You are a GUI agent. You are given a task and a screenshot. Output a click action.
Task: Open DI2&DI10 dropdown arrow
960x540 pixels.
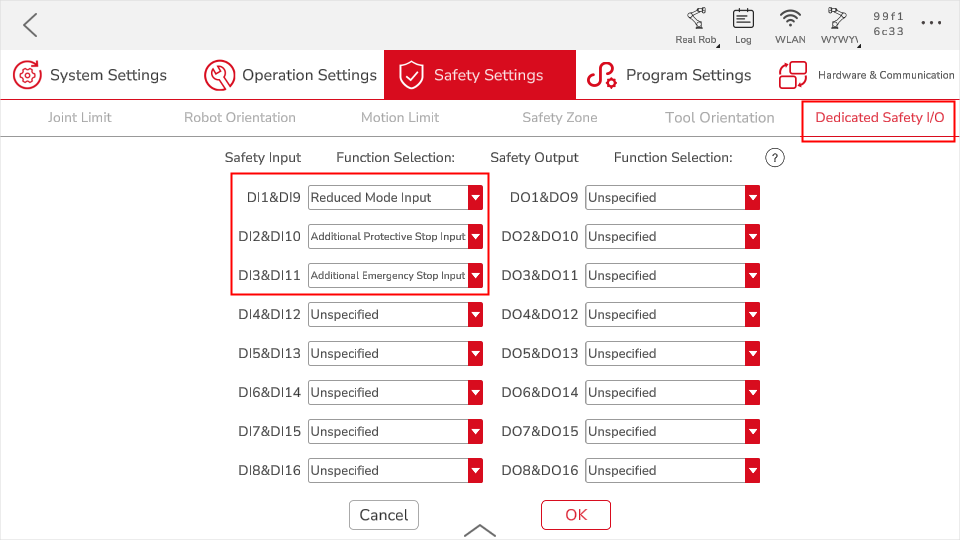[475, 236]
